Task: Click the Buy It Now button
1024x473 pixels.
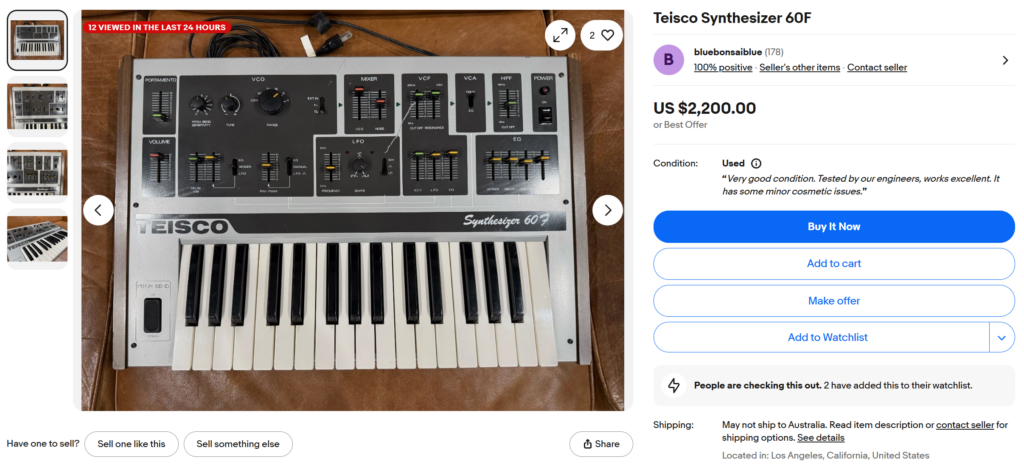Action: pyautogui.click(x=834, y=227)
